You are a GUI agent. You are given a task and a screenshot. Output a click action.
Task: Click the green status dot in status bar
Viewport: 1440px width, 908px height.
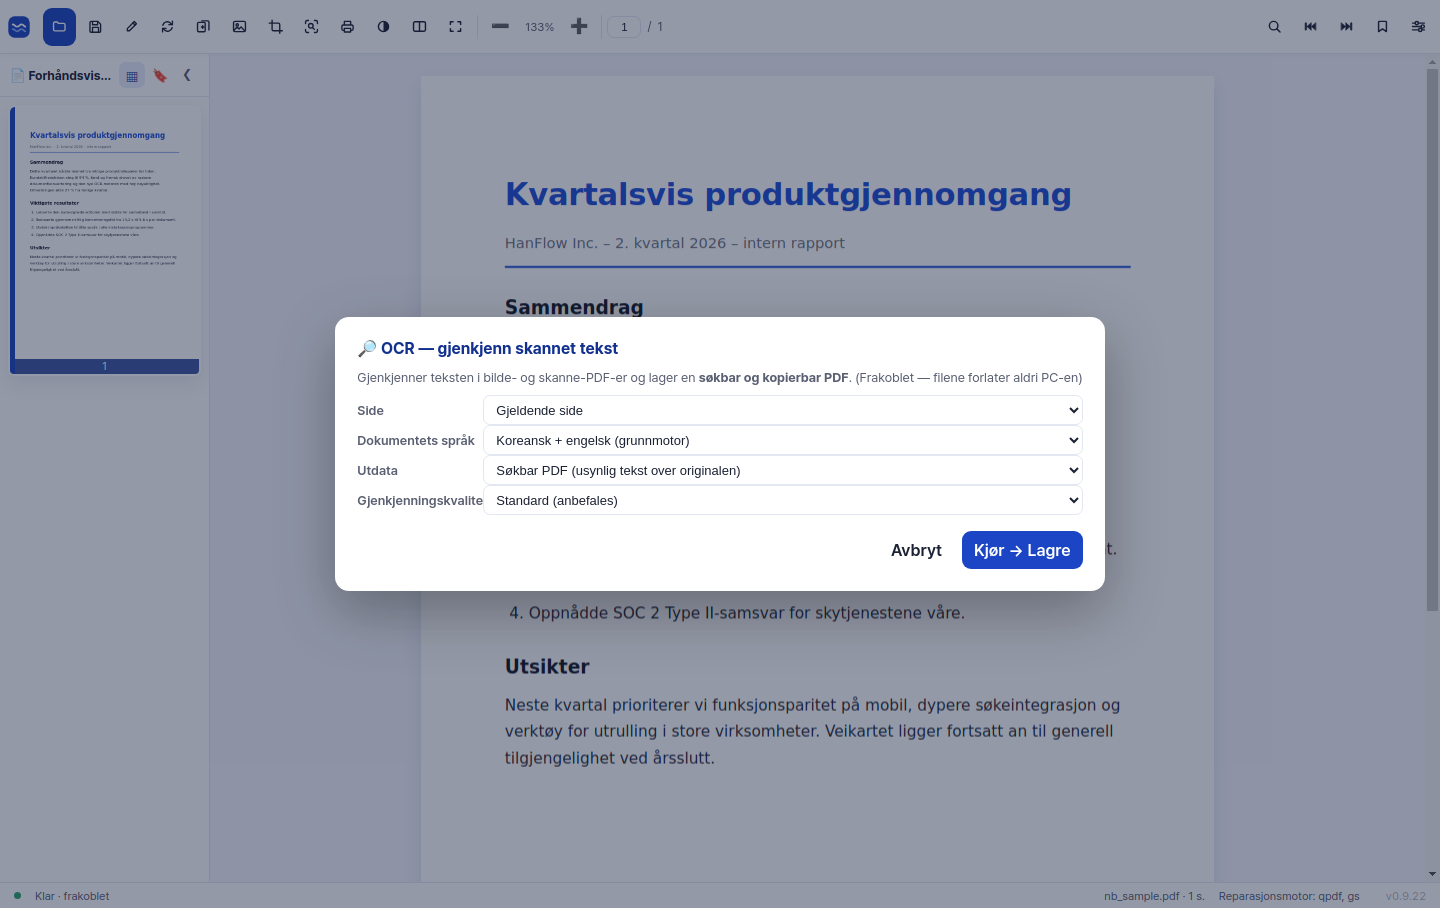(x=17, y=895)
